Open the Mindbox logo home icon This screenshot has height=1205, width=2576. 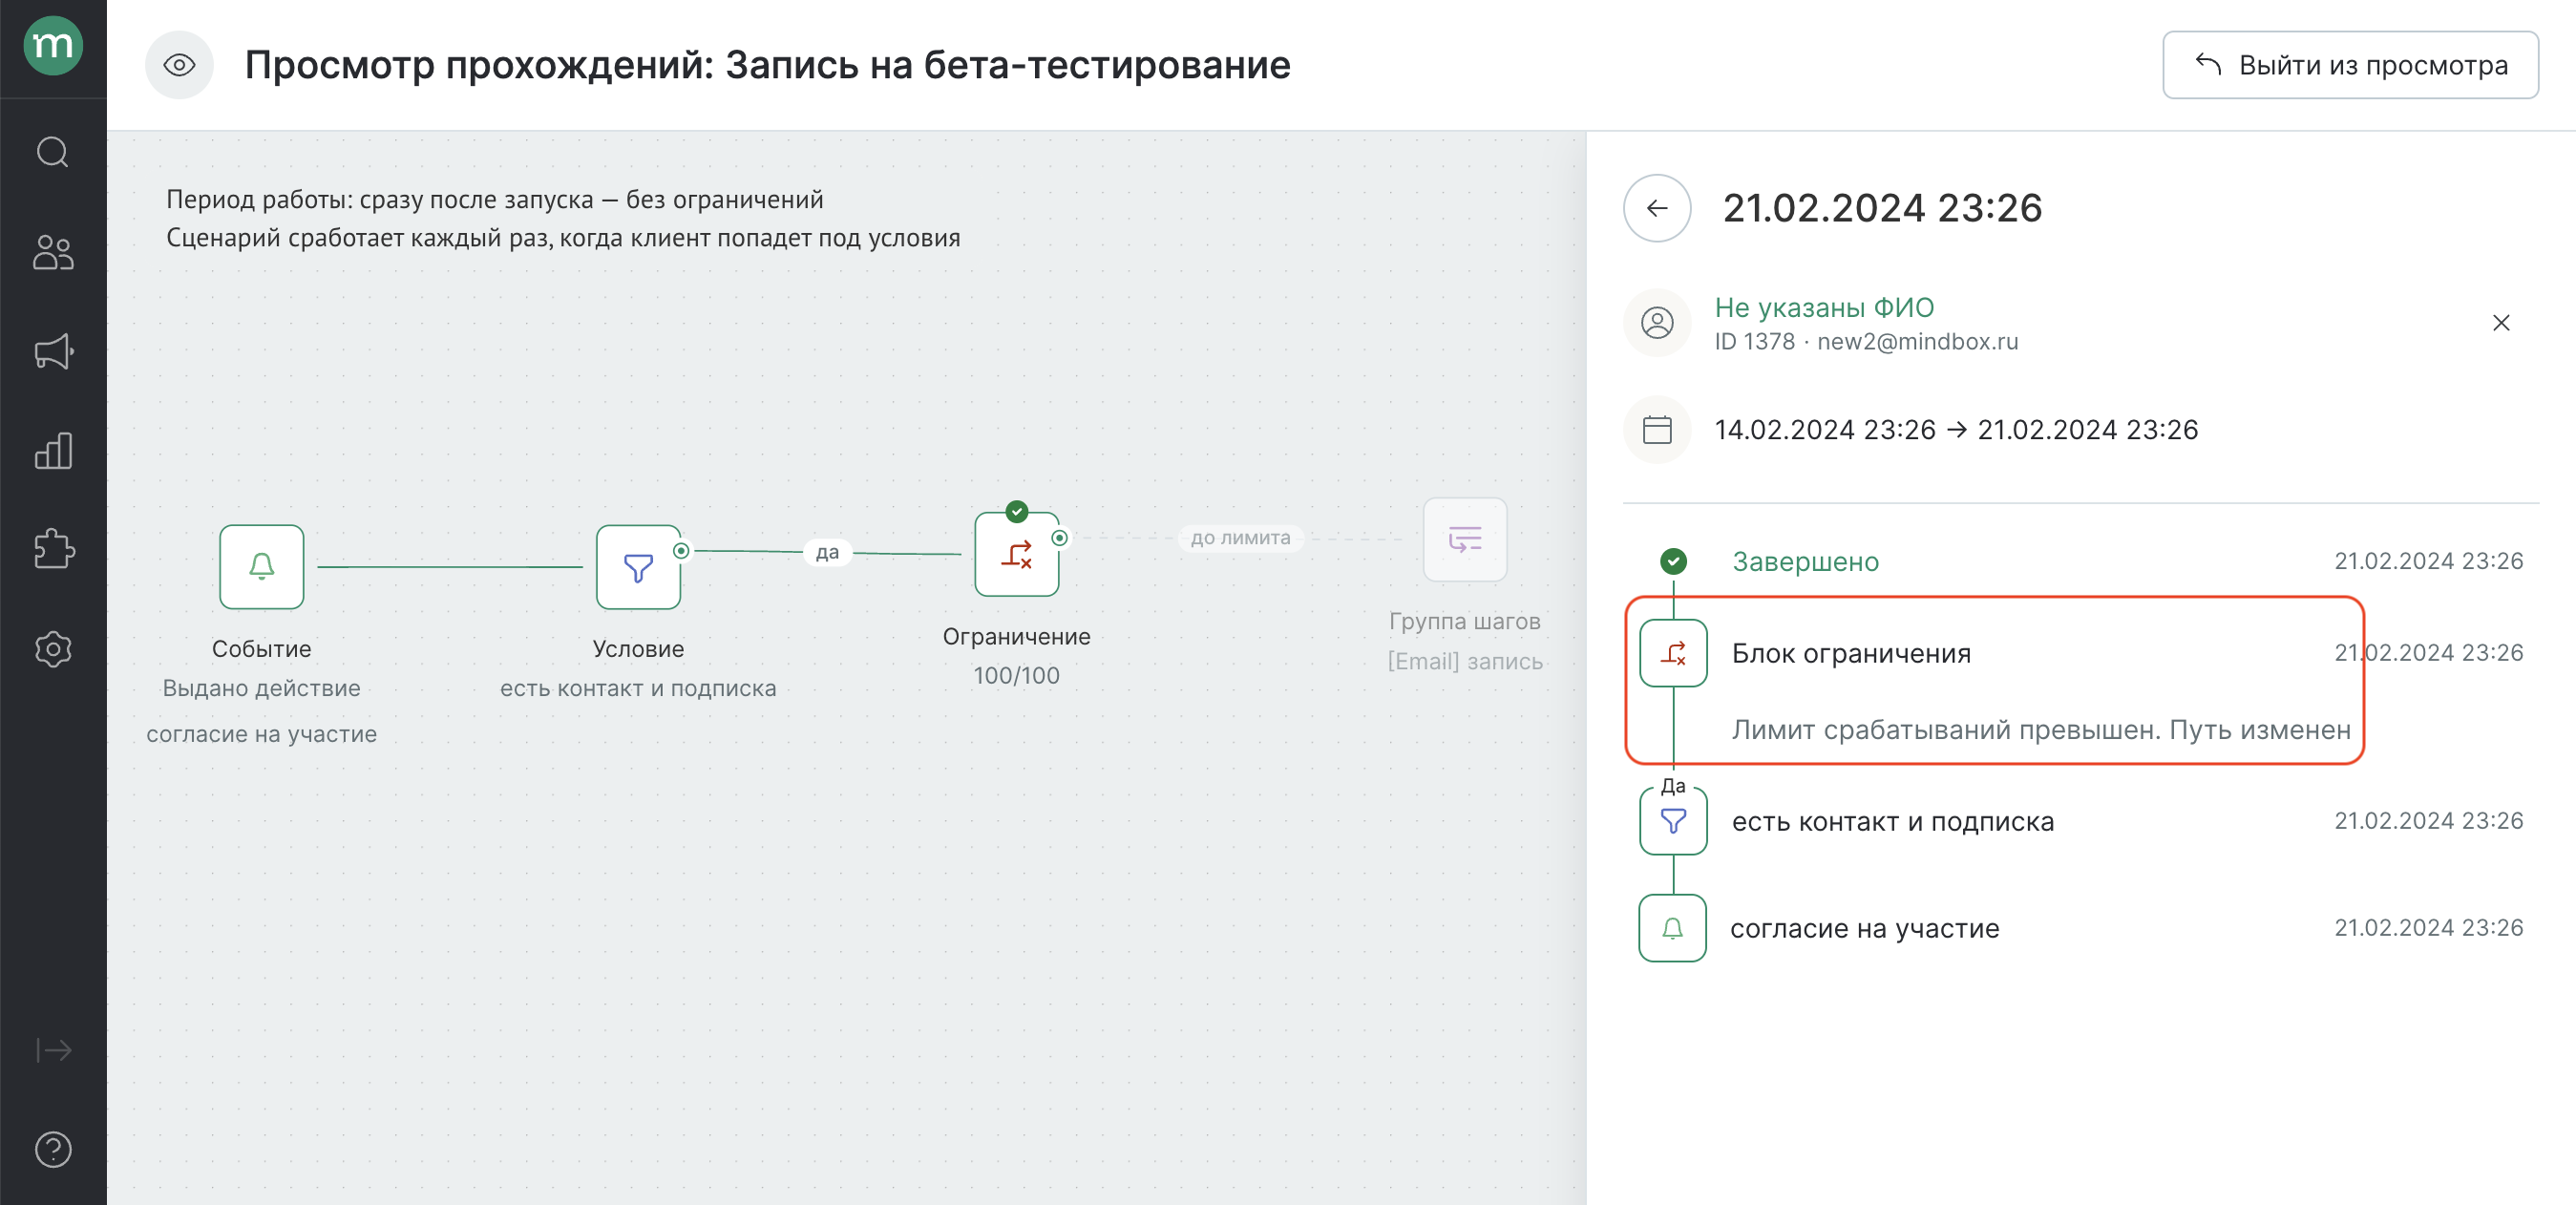53,46
